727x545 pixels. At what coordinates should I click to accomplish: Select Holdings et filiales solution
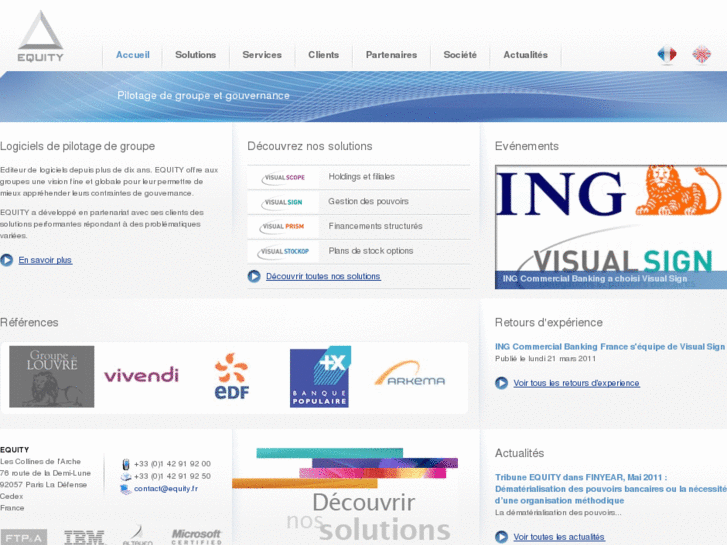[362, 177]
